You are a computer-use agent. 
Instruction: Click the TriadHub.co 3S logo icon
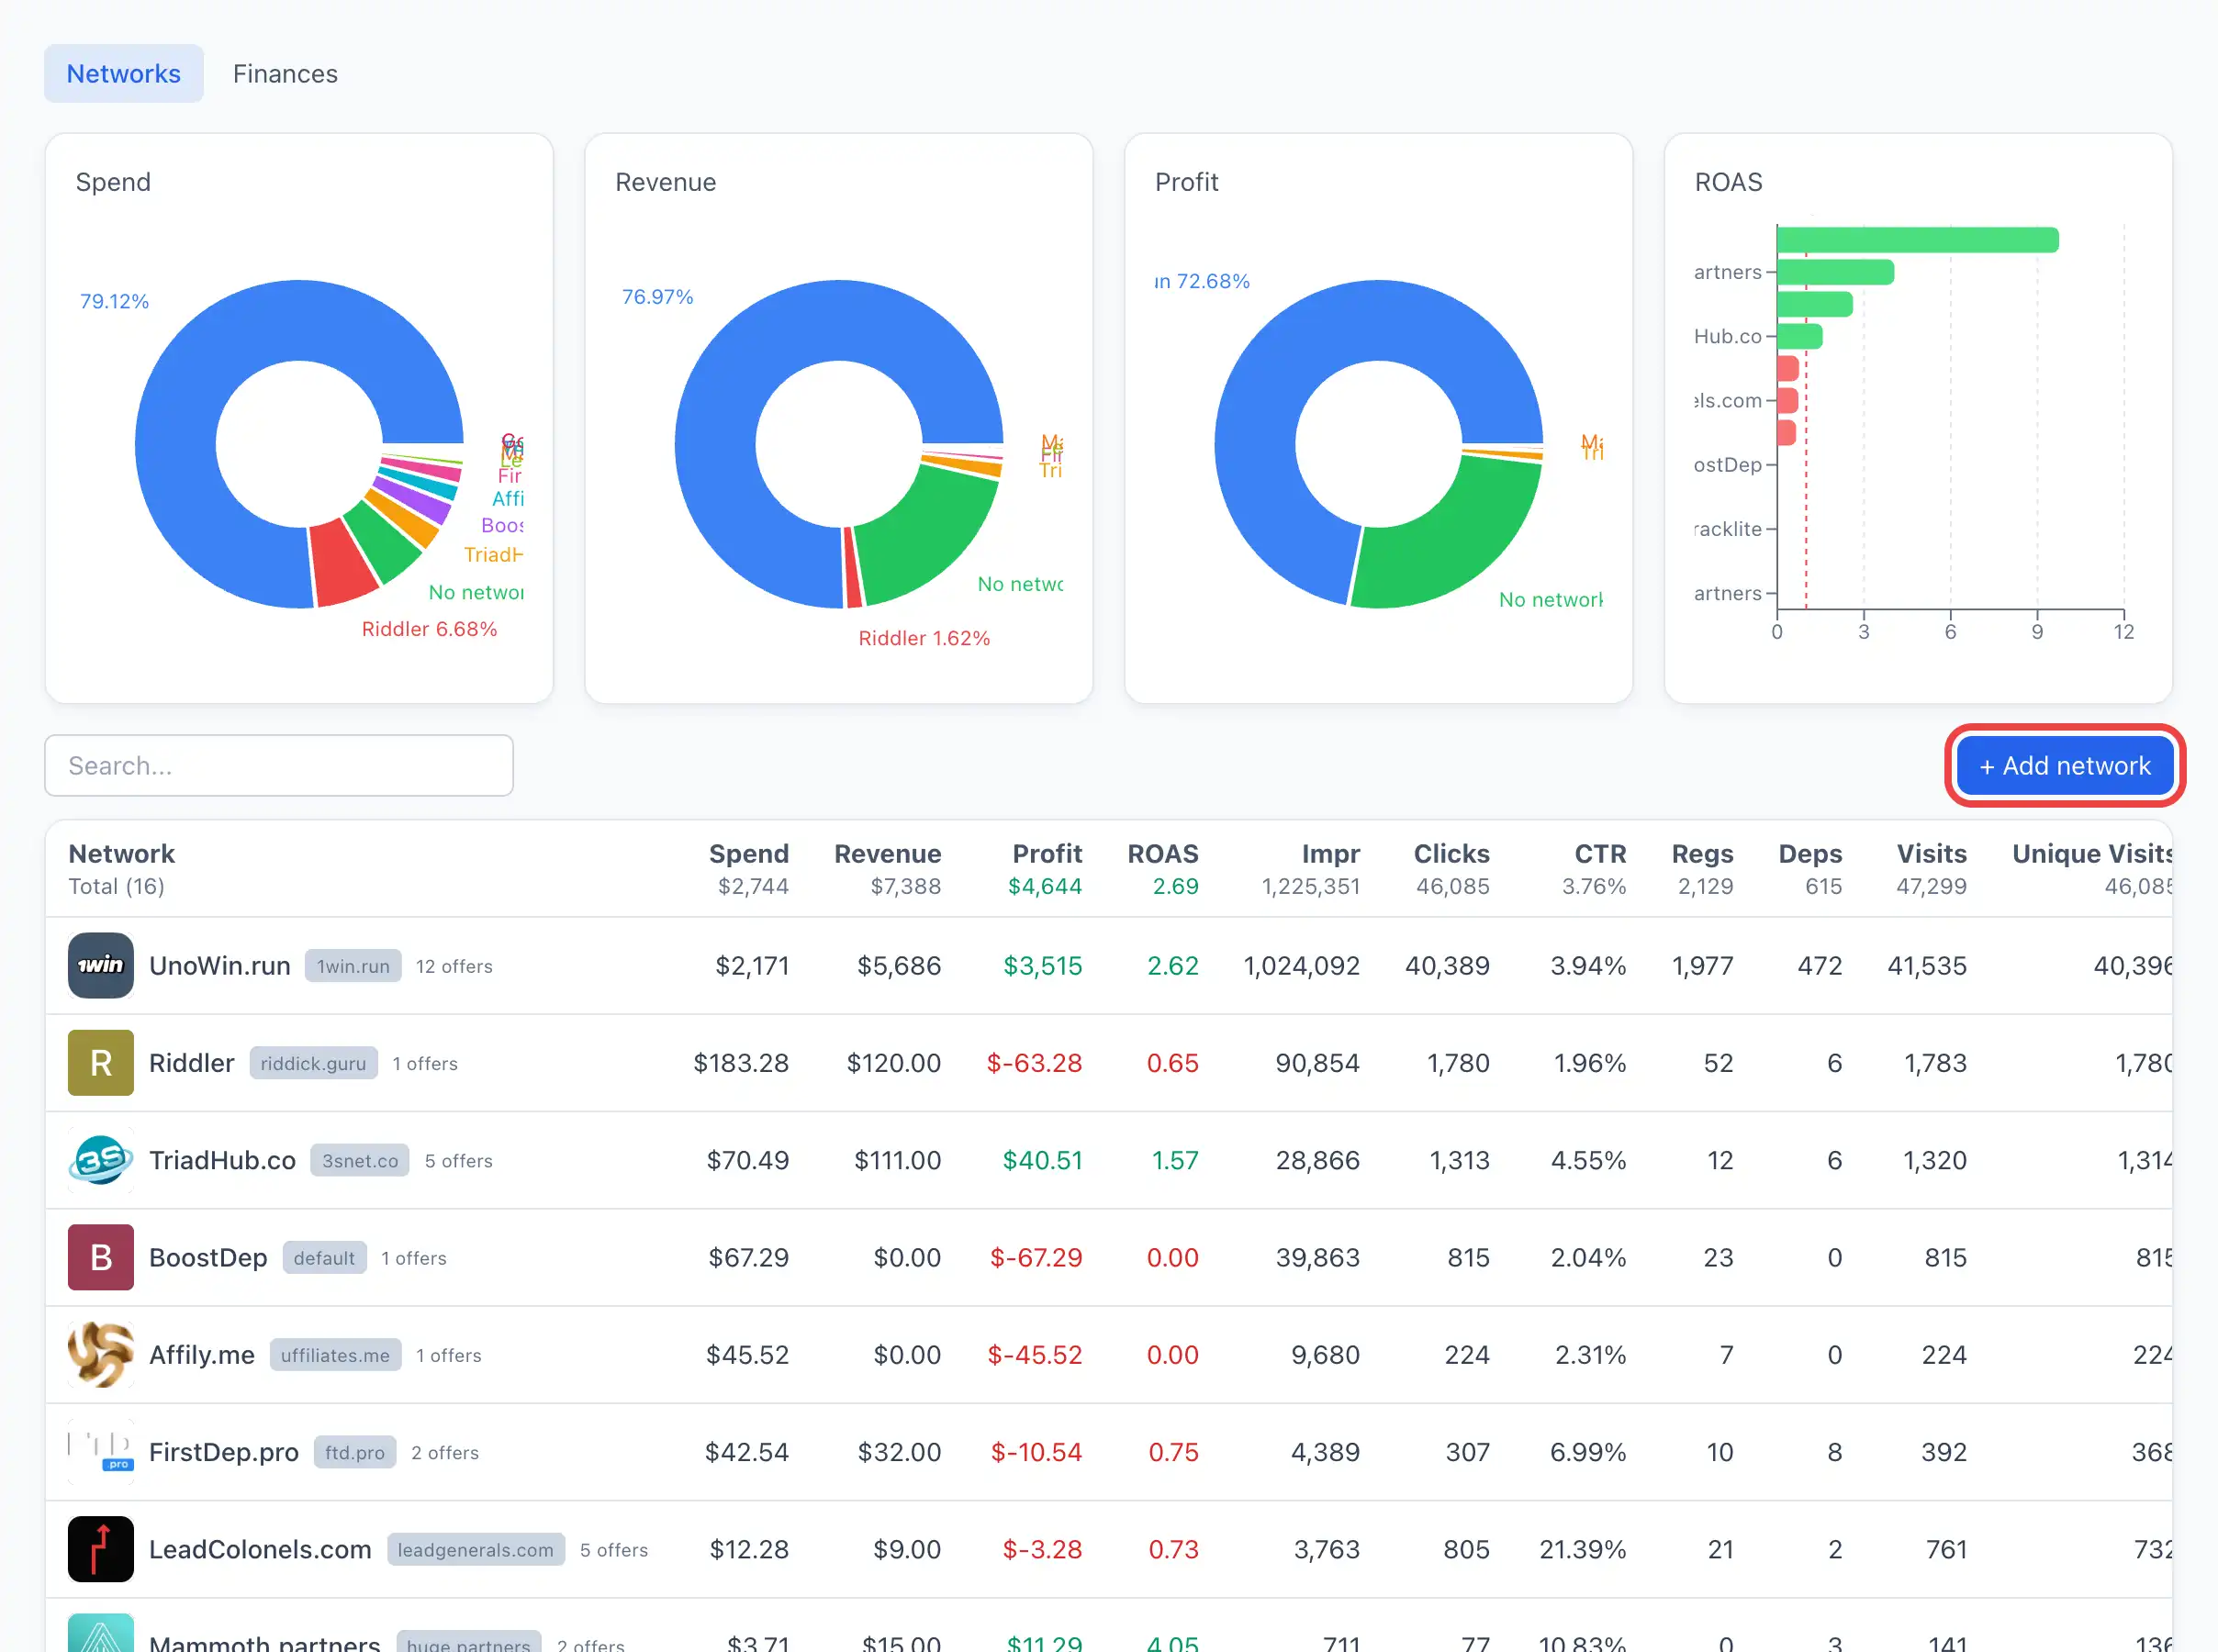pos(101,1159)
